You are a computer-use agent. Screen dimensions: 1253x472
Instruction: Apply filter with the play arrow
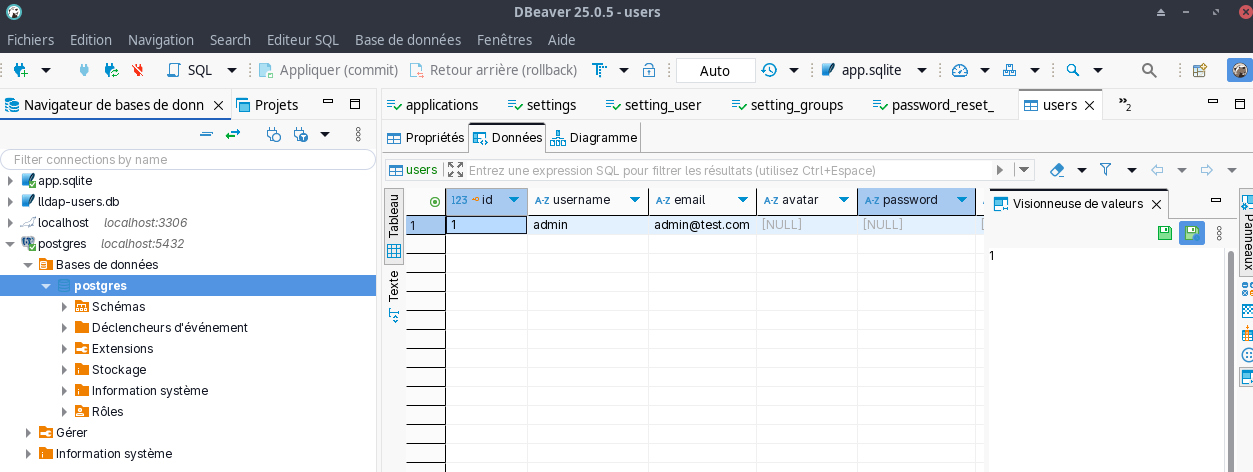point(1000,170)
